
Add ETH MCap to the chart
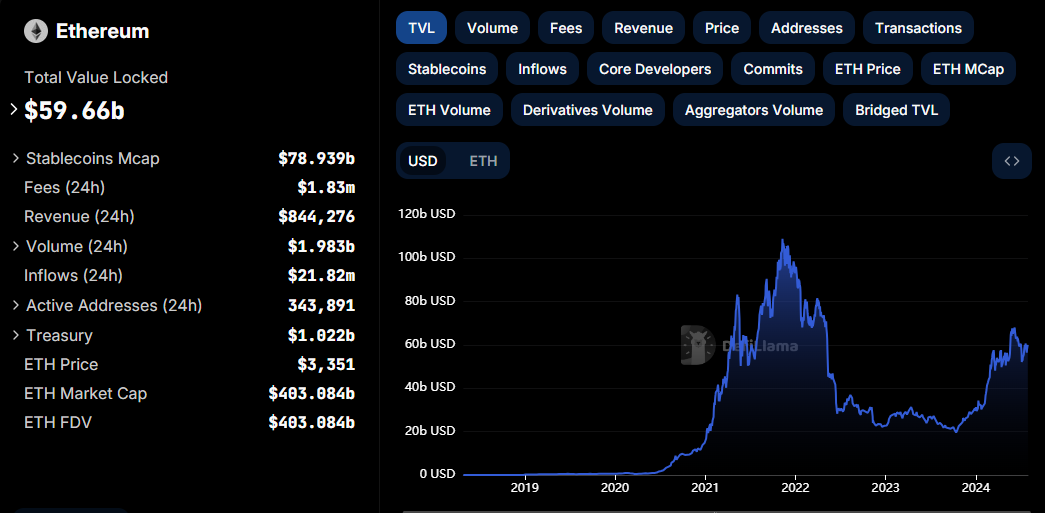click(968, 69)
